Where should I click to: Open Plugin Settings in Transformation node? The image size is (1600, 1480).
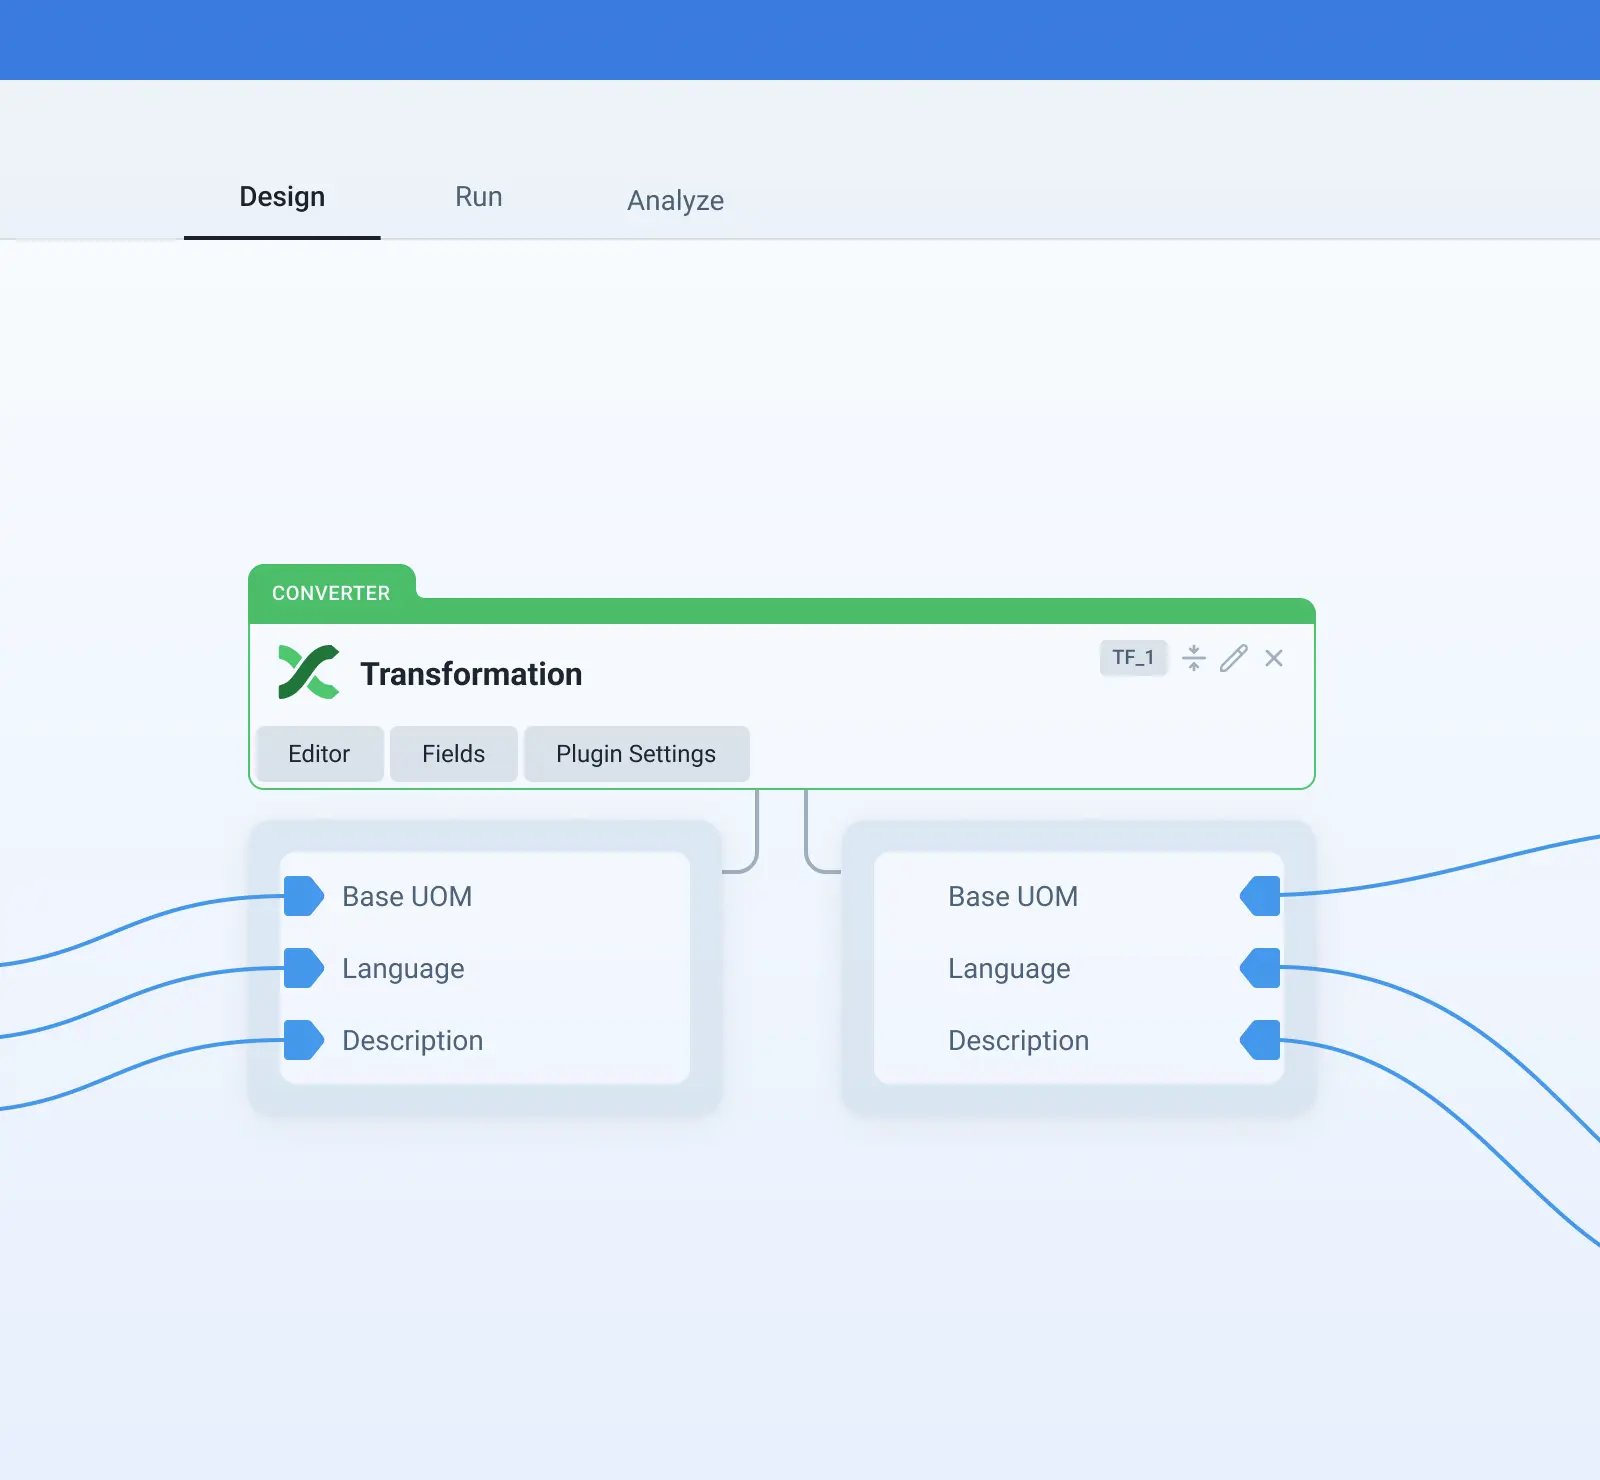click(636, 754)
